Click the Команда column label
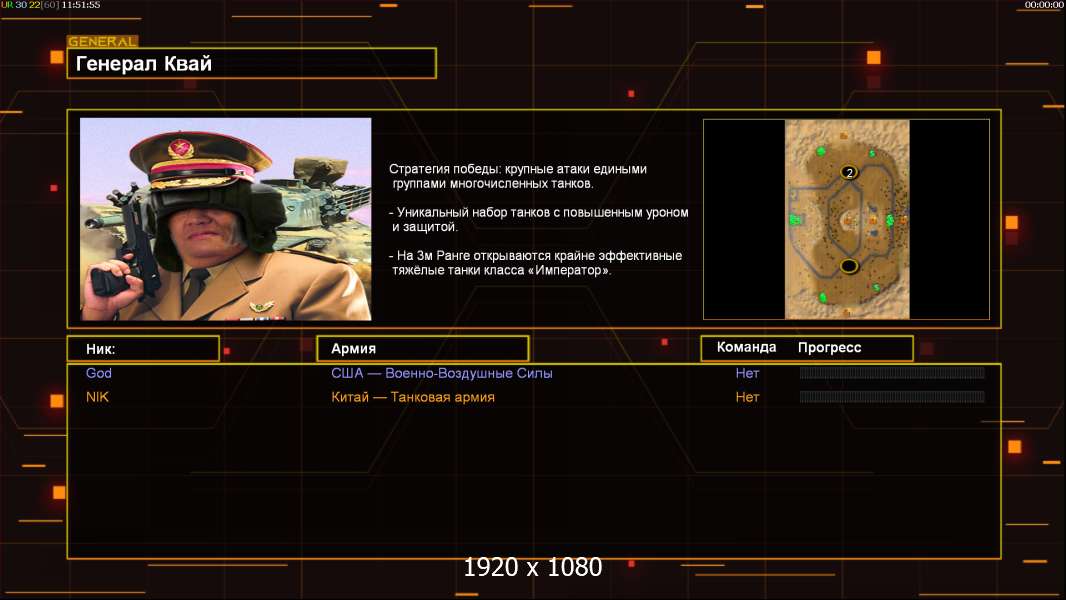This screenshot has height=600, width=1066. coord(746,348)
